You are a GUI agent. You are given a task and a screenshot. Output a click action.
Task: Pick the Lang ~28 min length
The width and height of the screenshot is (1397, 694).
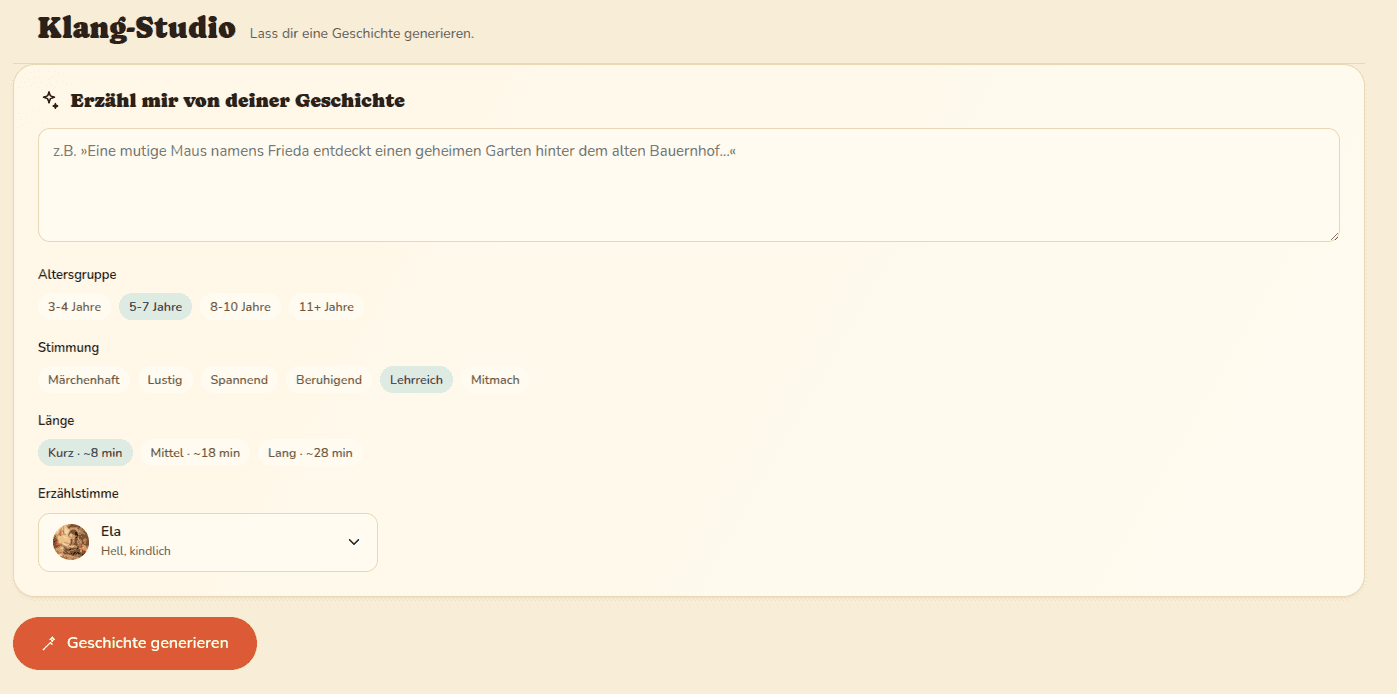click(x=310, y=453)
